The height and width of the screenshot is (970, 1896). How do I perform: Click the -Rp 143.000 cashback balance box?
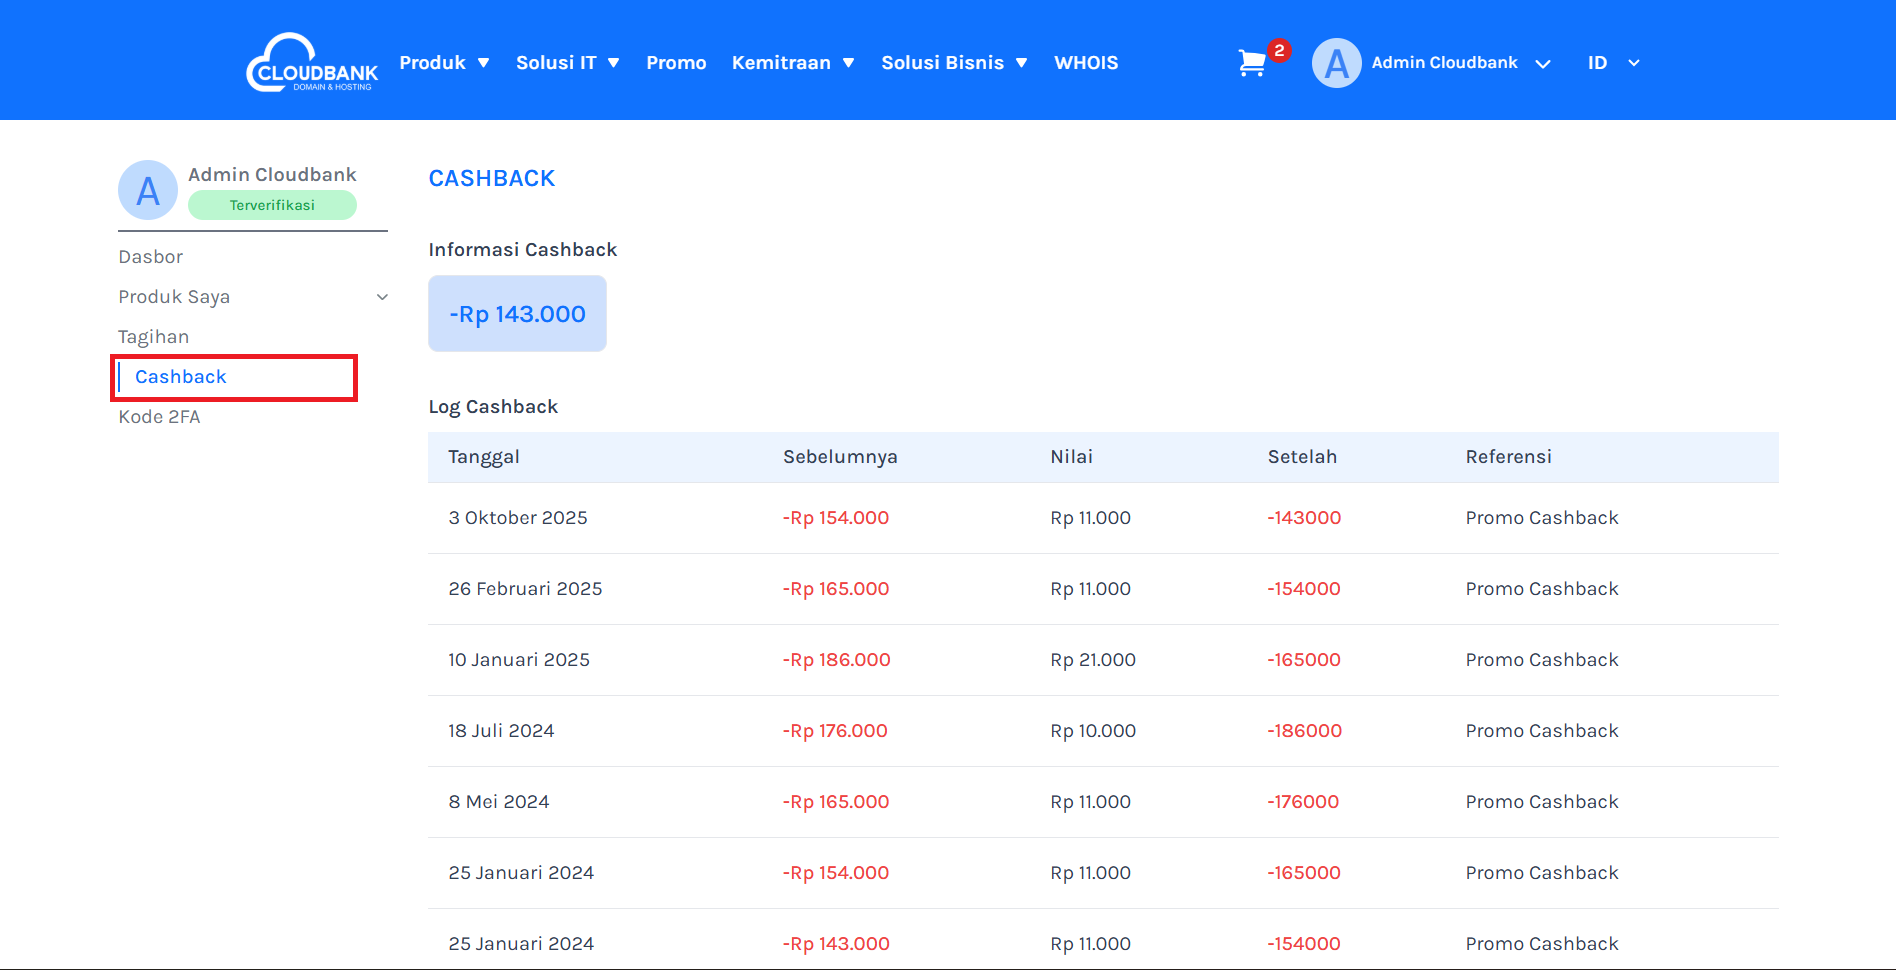point(517,314)
